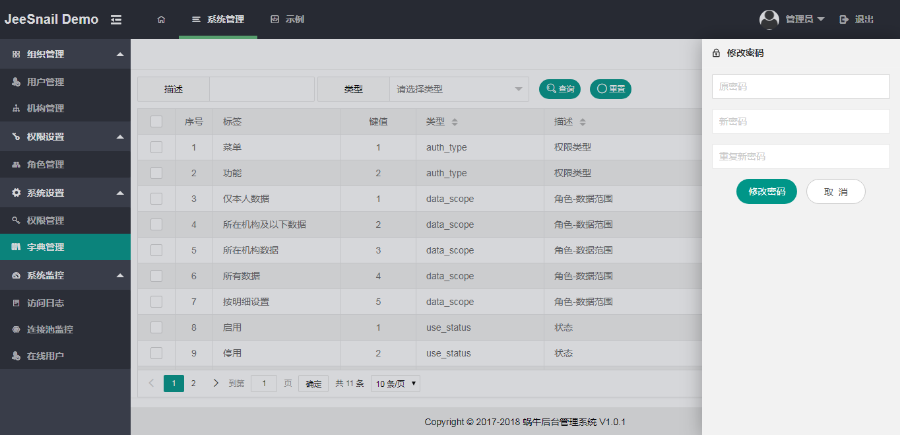Image resolution: width=900 pixels, height=435 pixels.
Task: Click the 权限管理 key icon
Action: coord(16,220)
